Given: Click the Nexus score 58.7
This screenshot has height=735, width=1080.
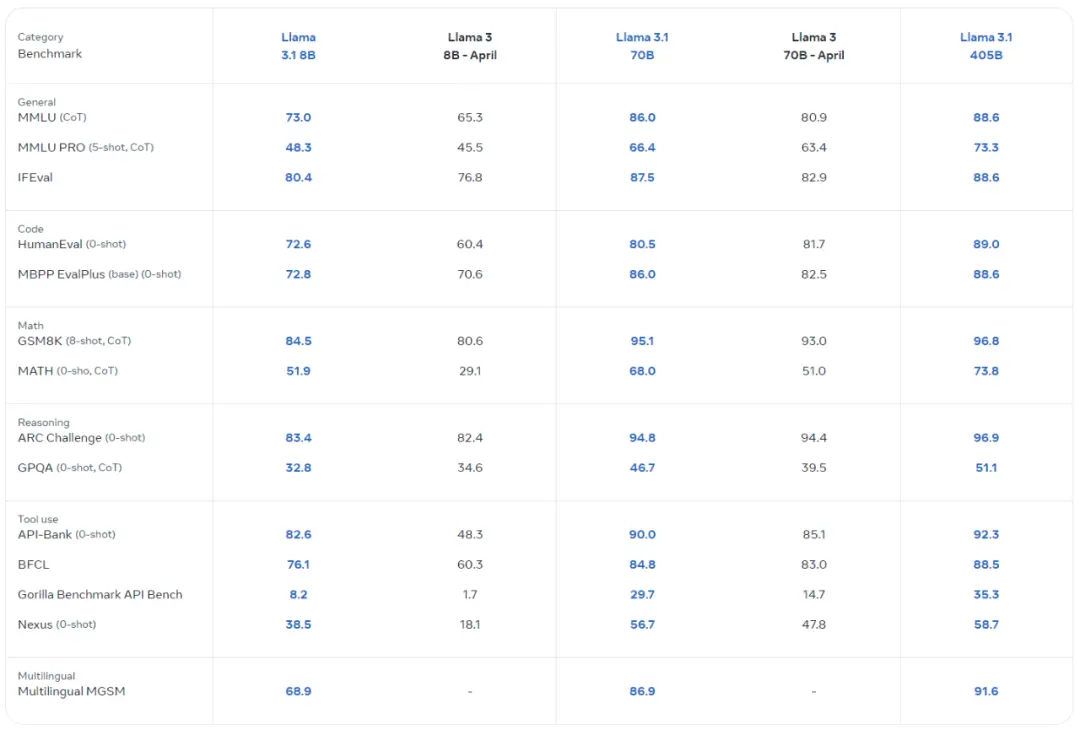Looking at the screenshot, I should pos(986,624).
